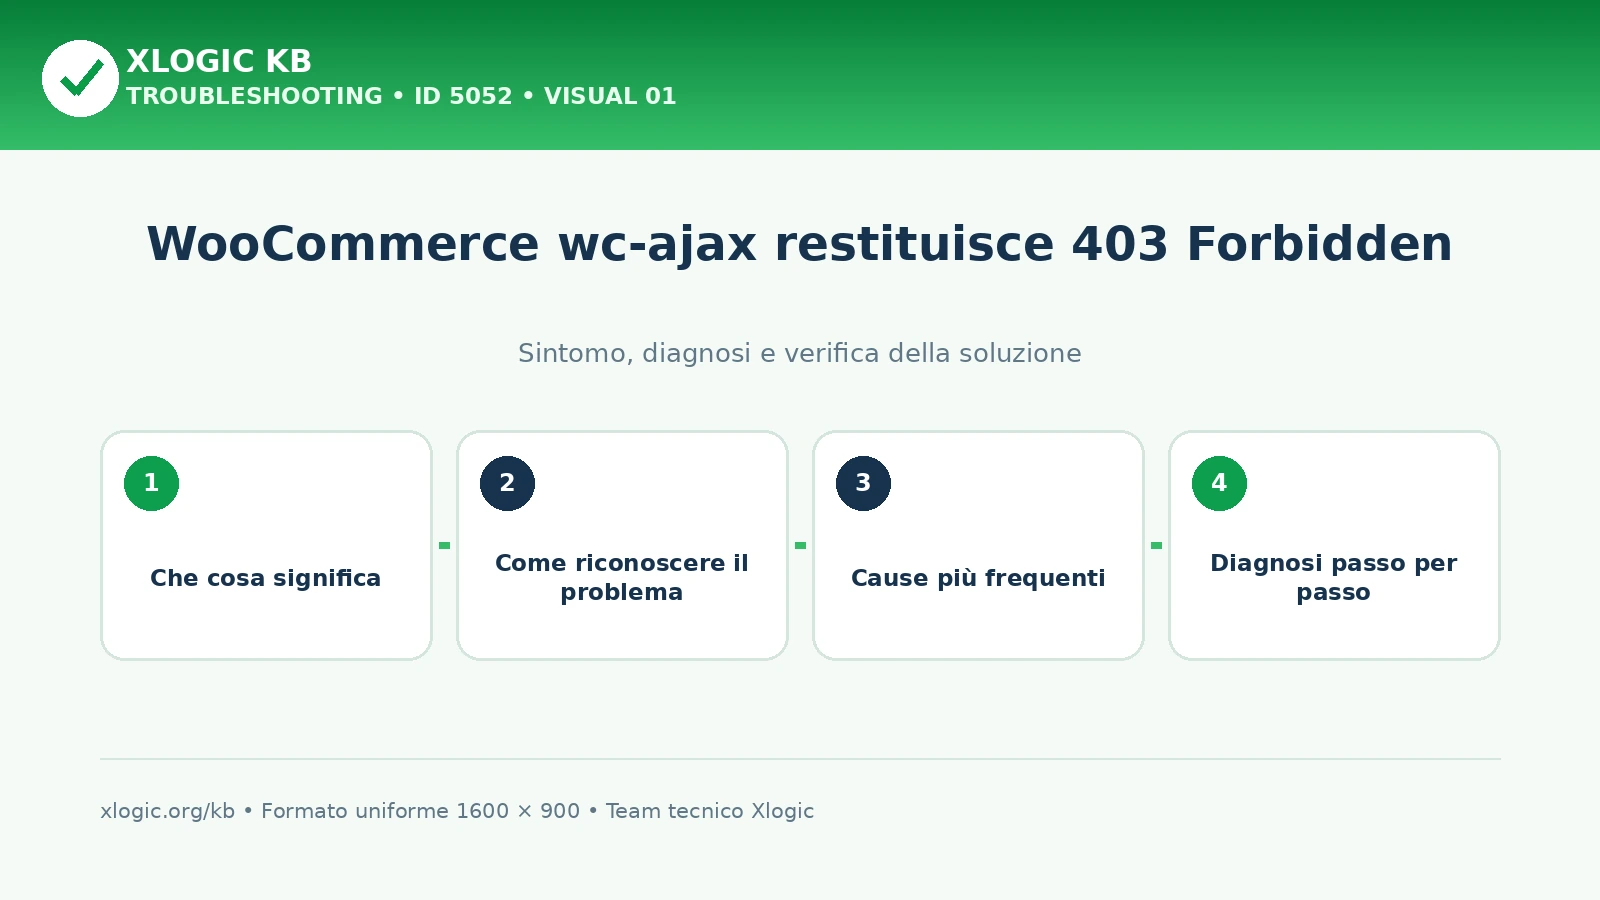Click the XLOGIC KB header title

[x=219, y=61]
